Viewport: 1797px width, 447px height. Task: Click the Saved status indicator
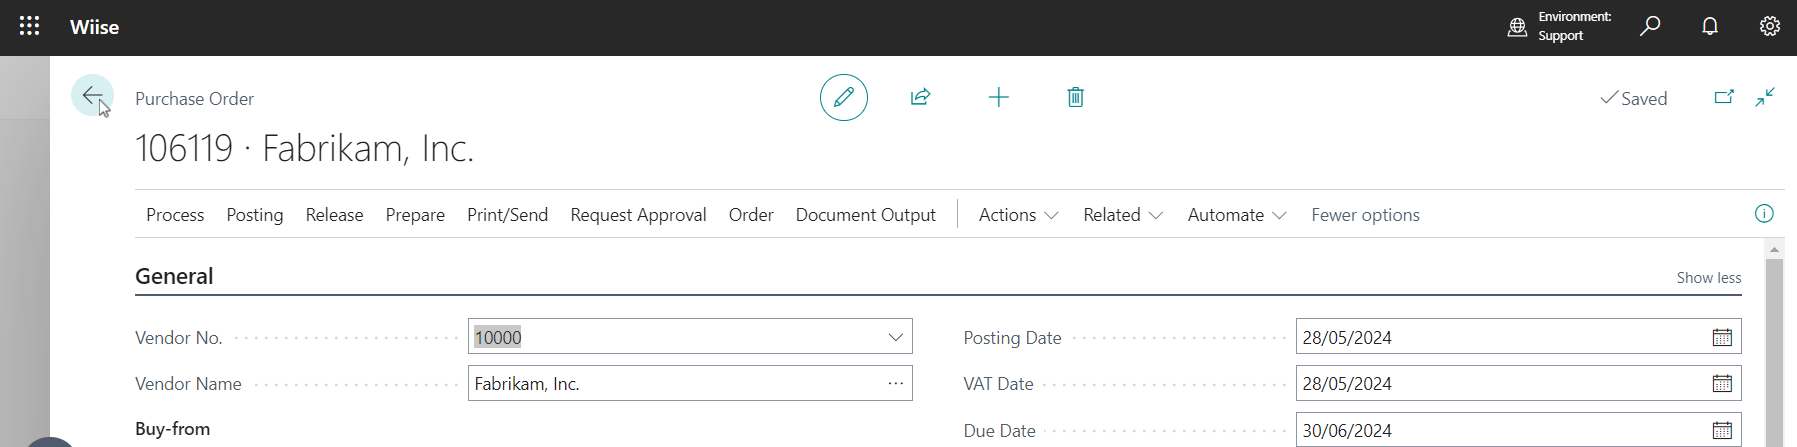coord(1634,98)
